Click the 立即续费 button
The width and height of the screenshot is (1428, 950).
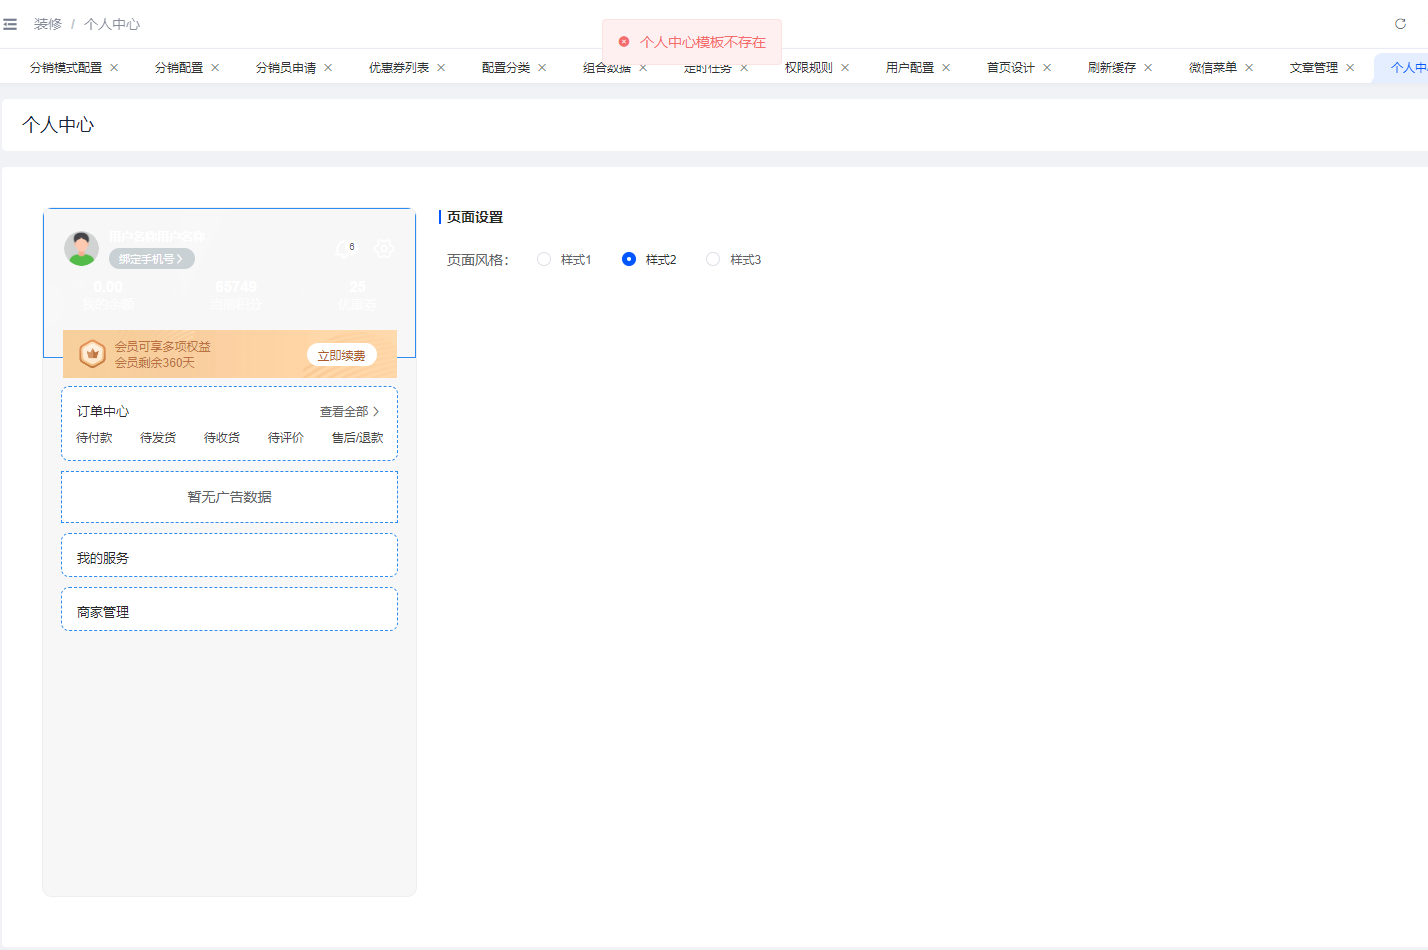coord(341,355)
